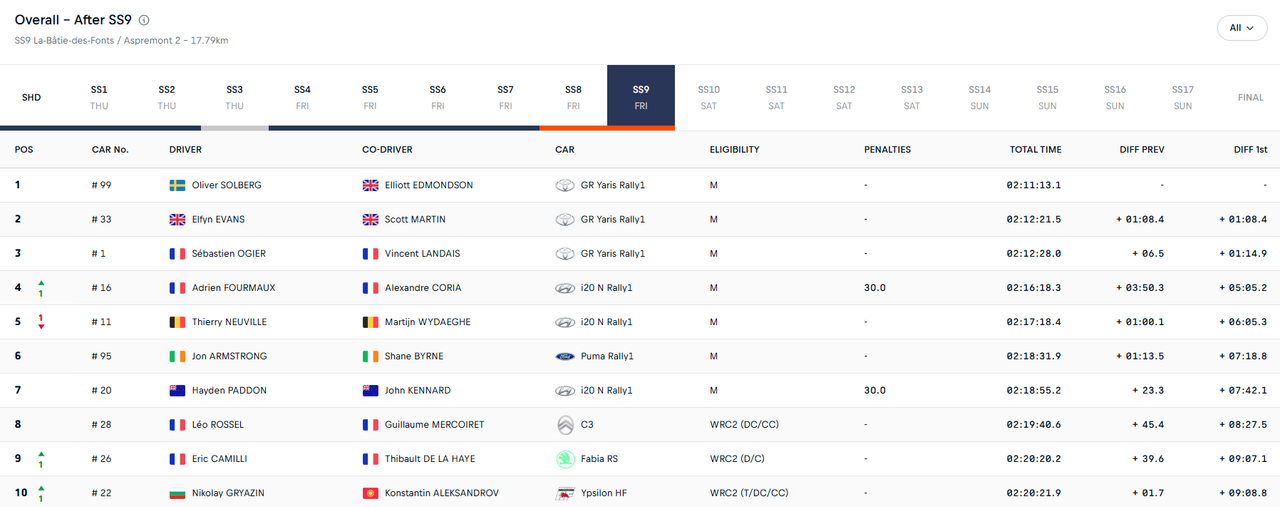Select the SS16 SUN stage tab
1280x507 pixels.
tap(1115, 98)
